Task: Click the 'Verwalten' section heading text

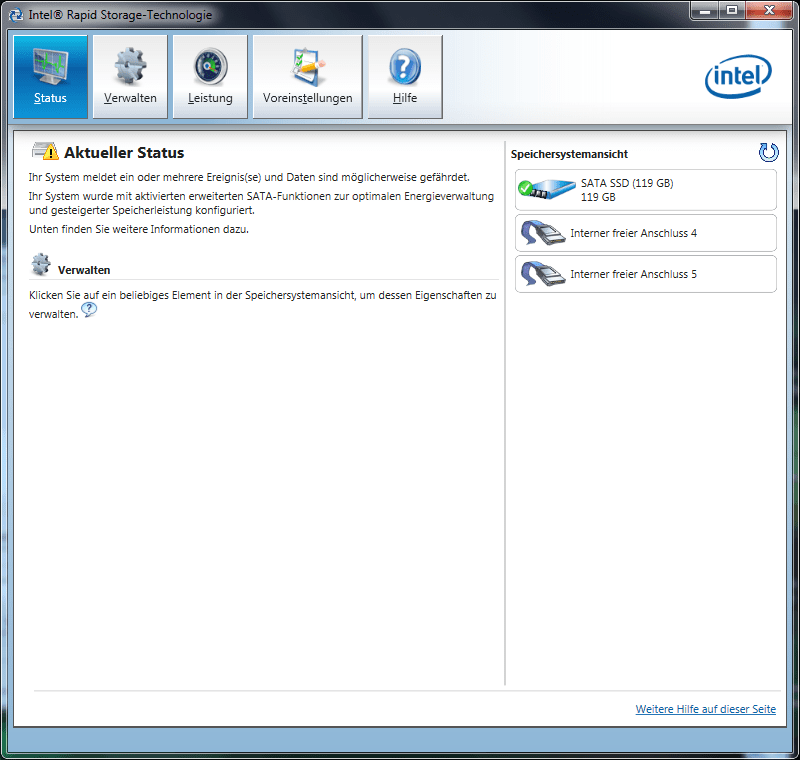Action: (84, 270)
